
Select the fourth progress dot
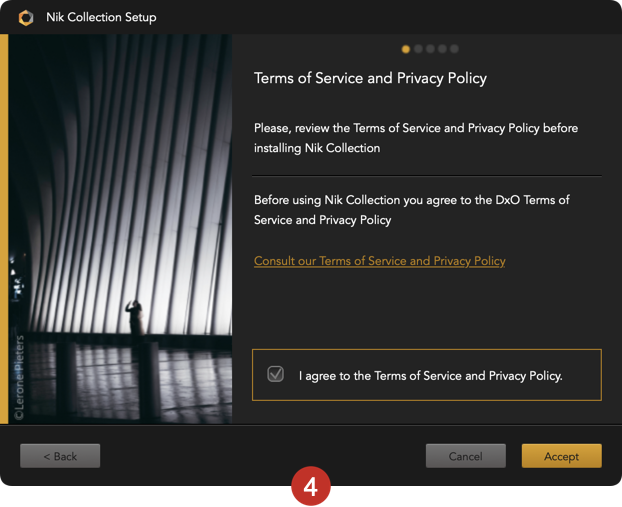(x=442, y=49)
